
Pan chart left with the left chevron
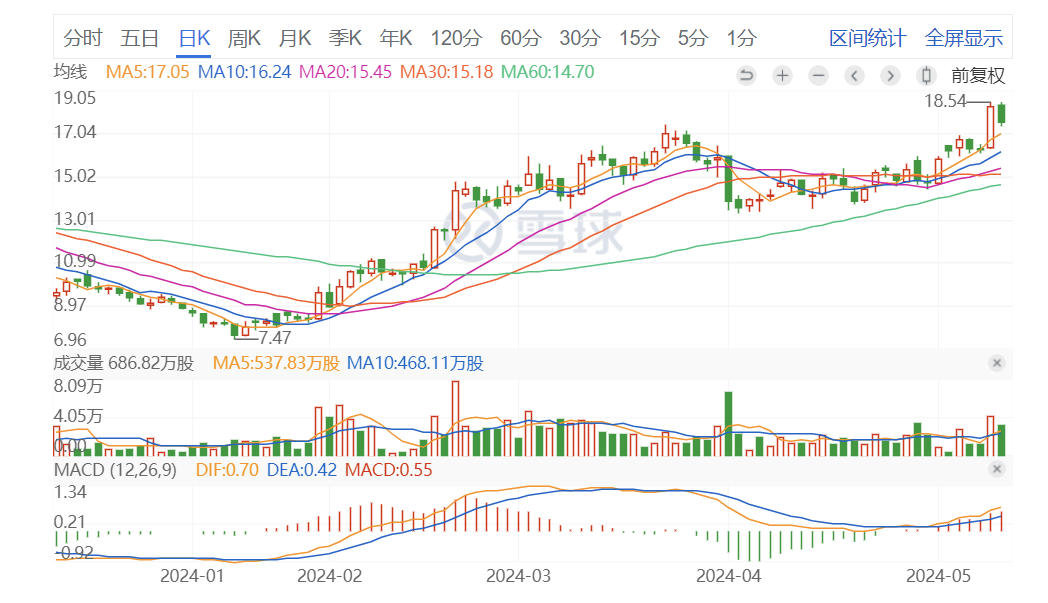(x=854, y=75)
